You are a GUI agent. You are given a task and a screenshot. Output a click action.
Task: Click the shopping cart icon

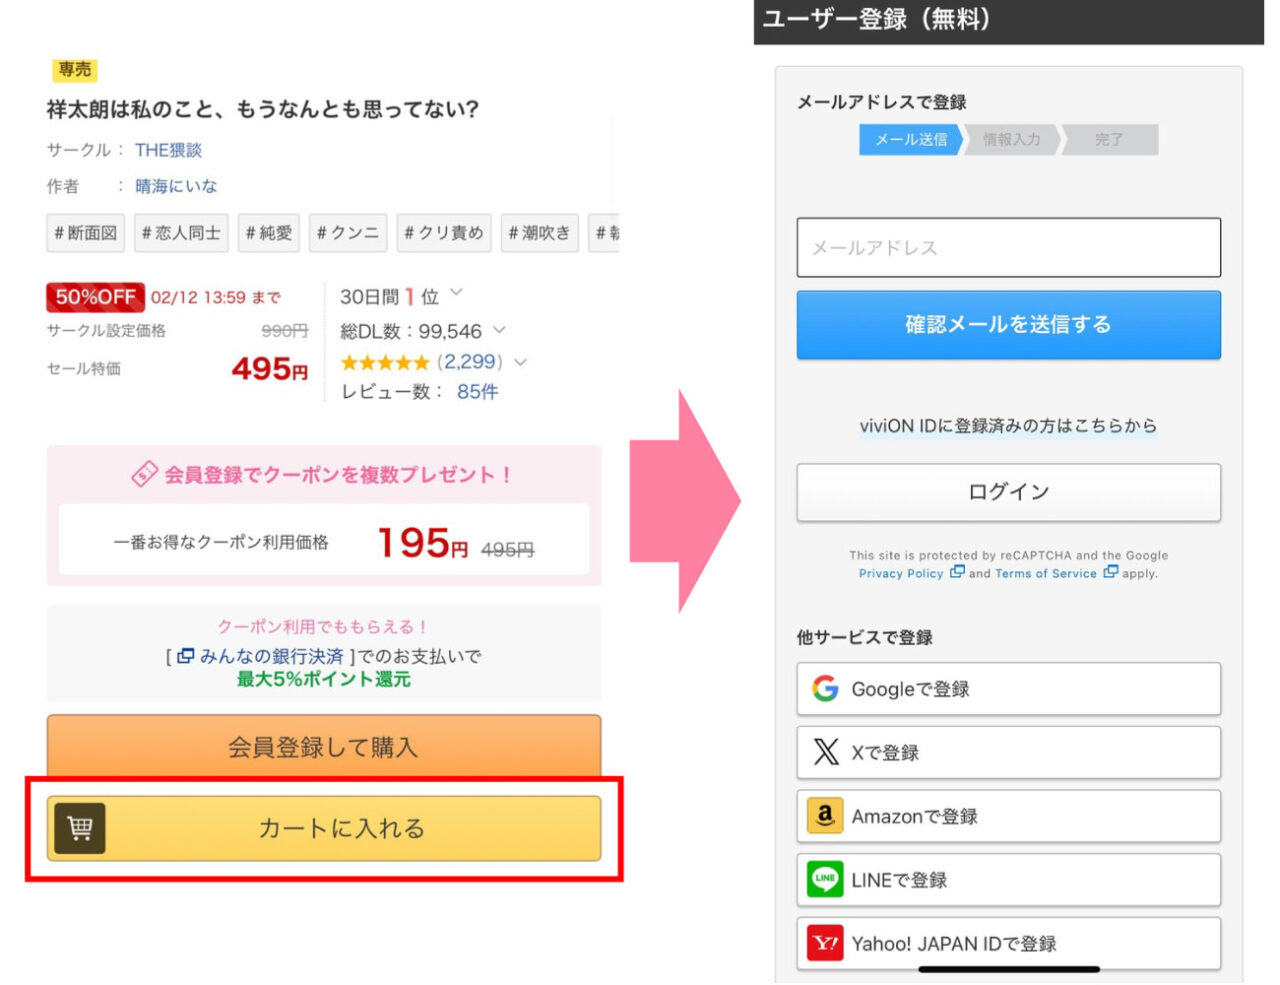tap(80, 828)
